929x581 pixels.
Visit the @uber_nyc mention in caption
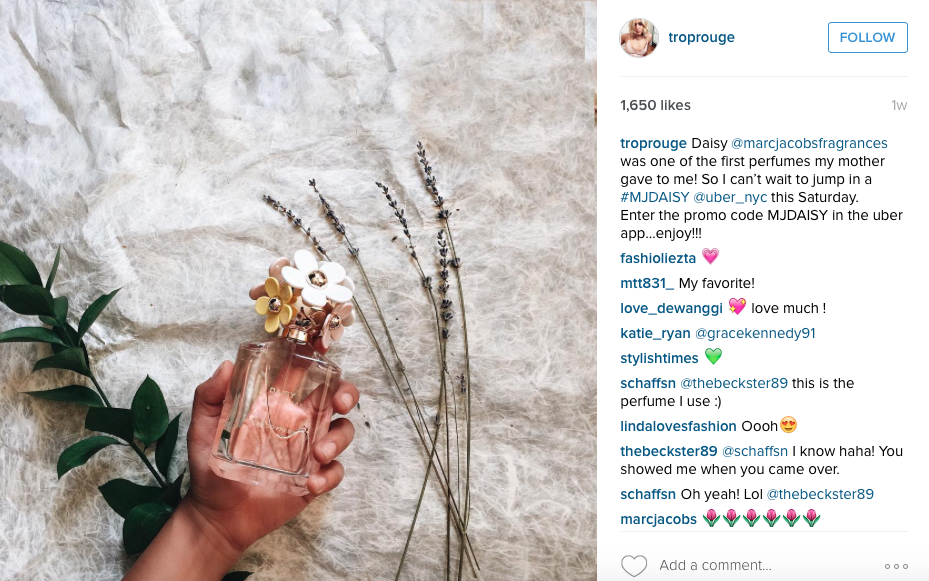[730, 197]
